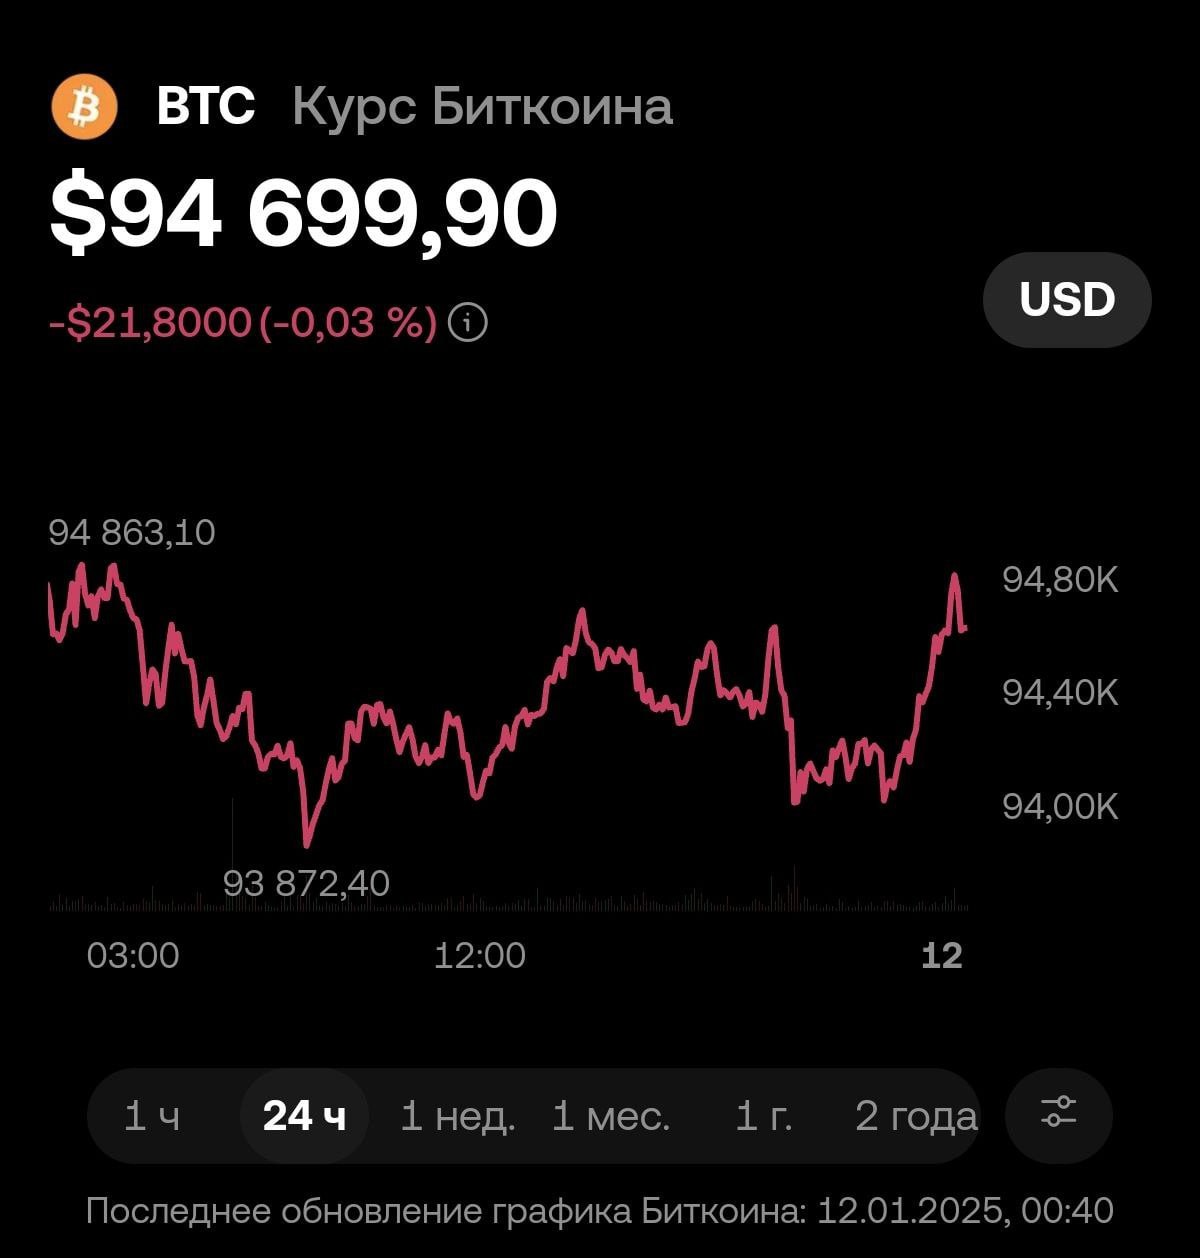Select the 24 ч time range
Screen dimensions: 1200x1258
(304, 1116)
